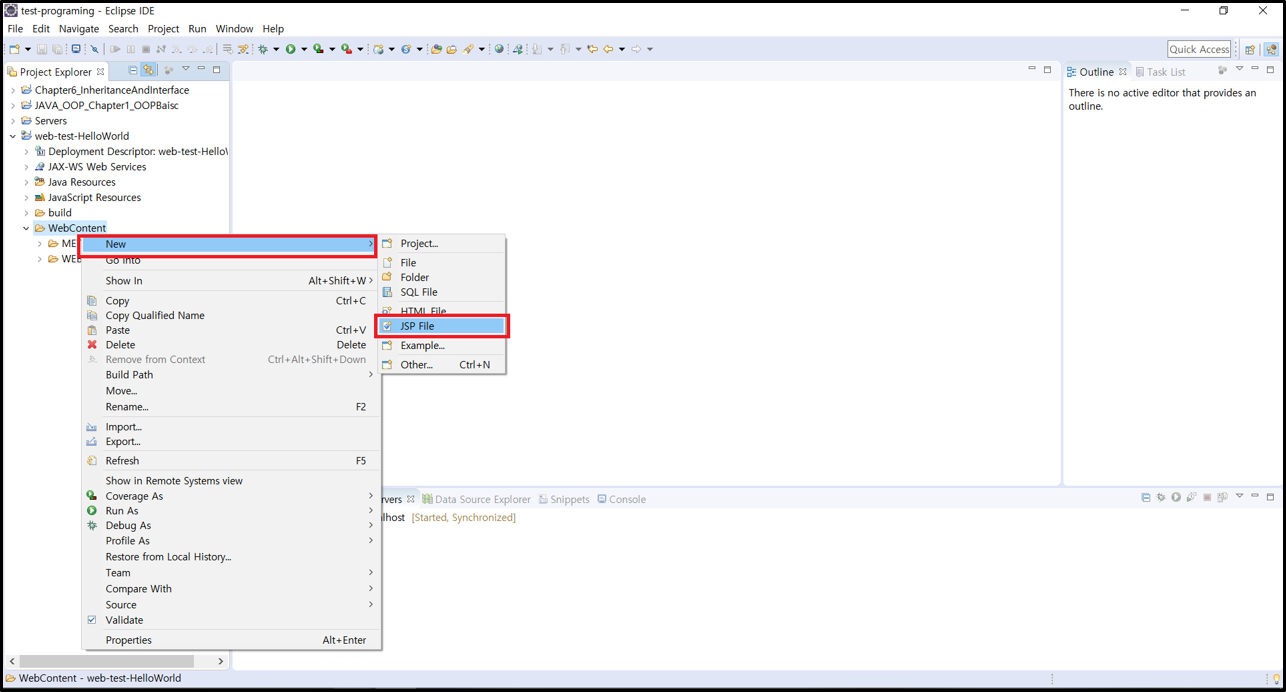Switch to the Snippets tab
The image size is (1286, 692).
click(x=564, y=499)
